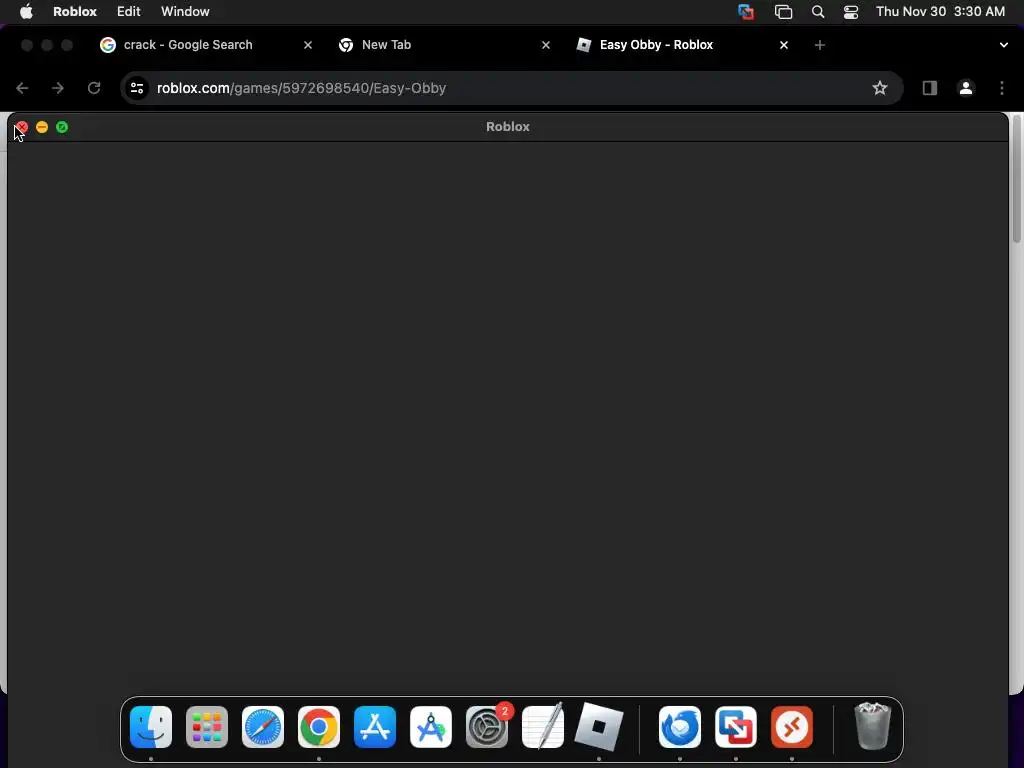Launch Safari from the Dock

tap(263, 727)
